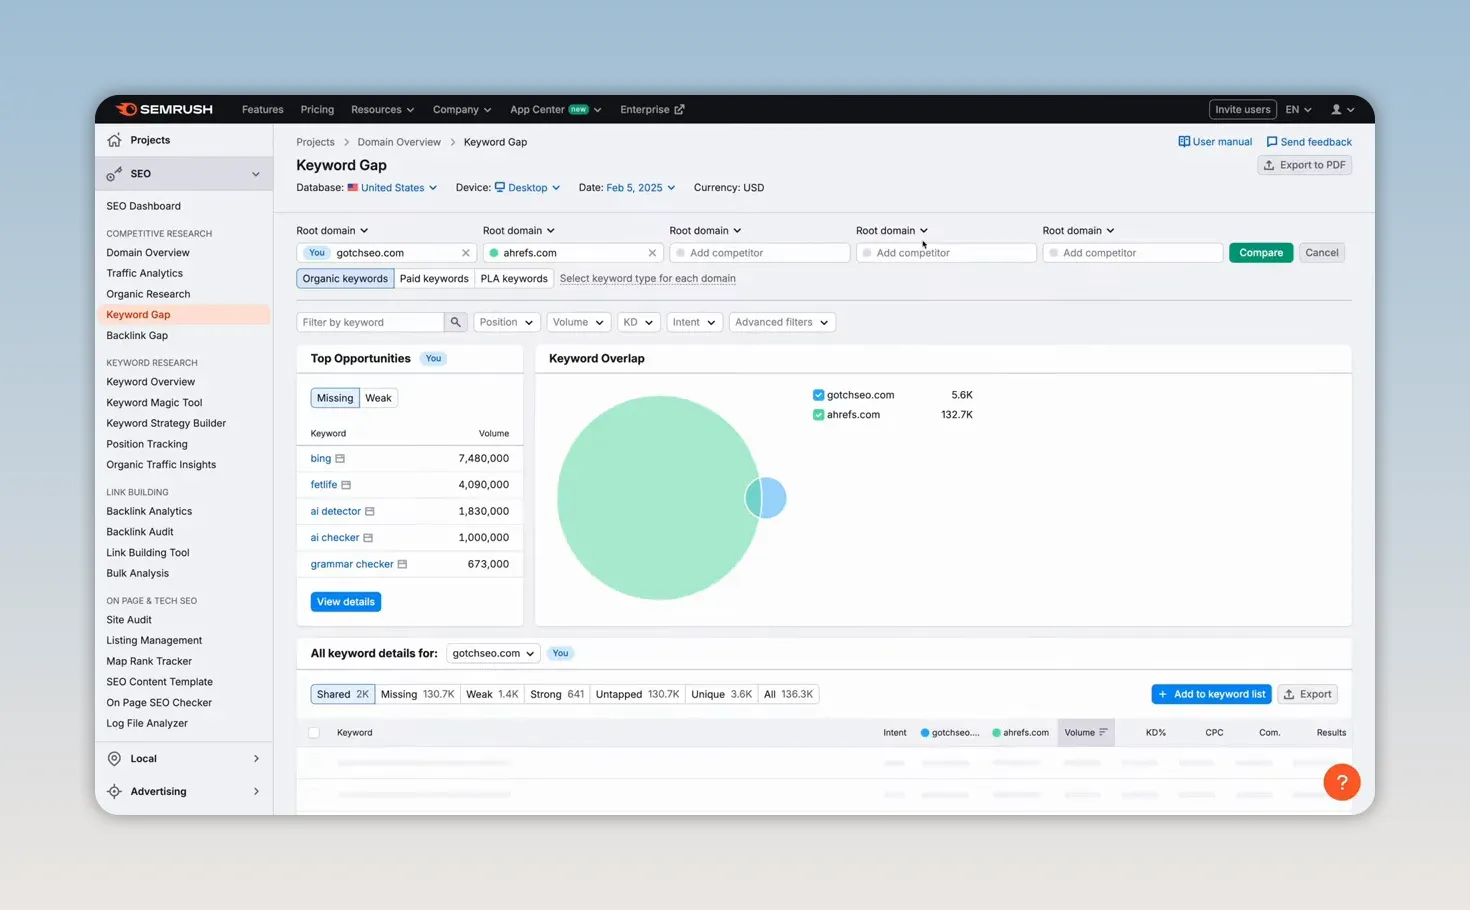Click the SERP icon beside fetlife
This screenshot has height=910, width=1470.
click(x=346, y=485)
